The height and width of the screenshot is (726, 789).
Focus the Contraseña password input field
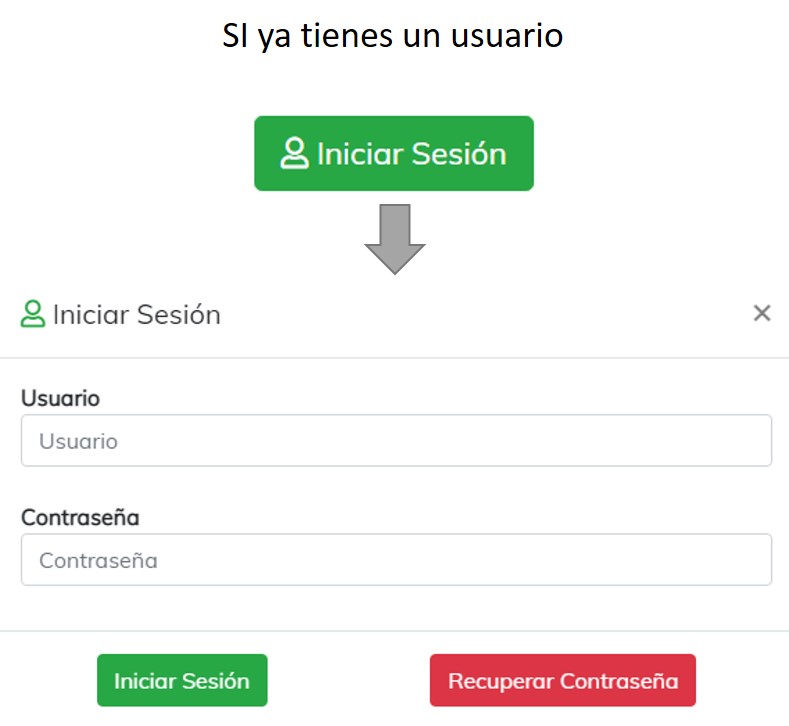pos(396,560)
